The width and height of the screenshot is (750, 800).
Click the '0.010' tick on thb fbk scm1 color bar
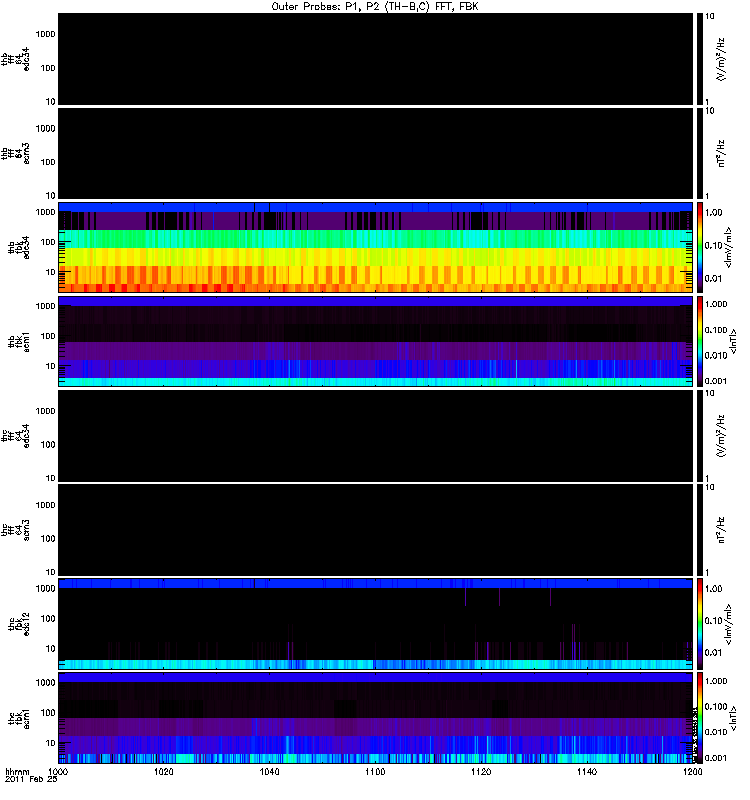pos(716,356)
